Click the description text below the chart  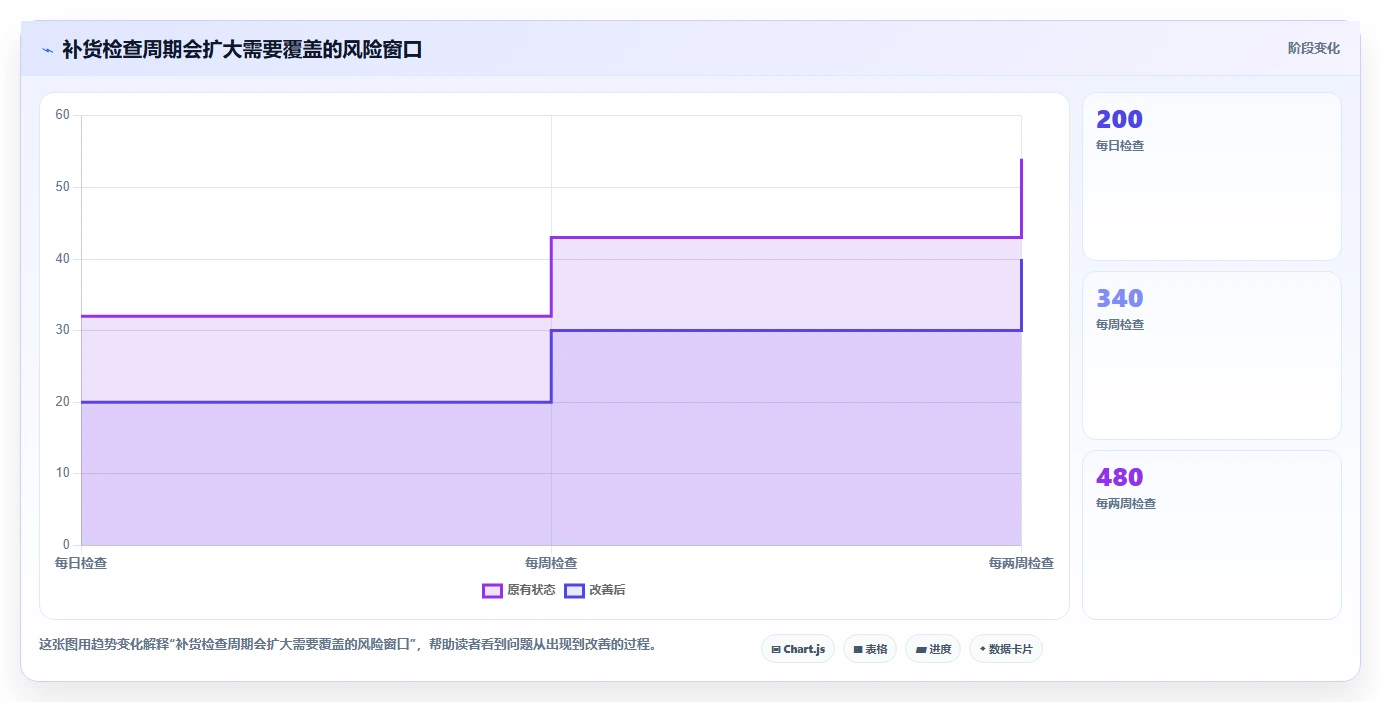[350, 644]
